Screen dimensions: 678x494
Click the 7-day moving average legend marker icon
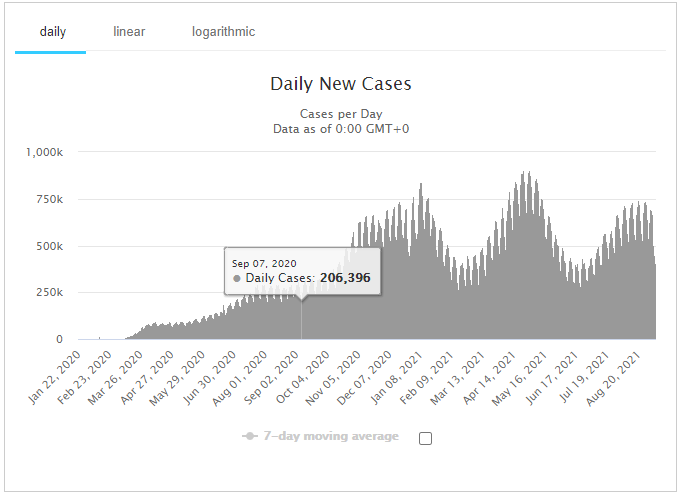(x=252, y=436)
